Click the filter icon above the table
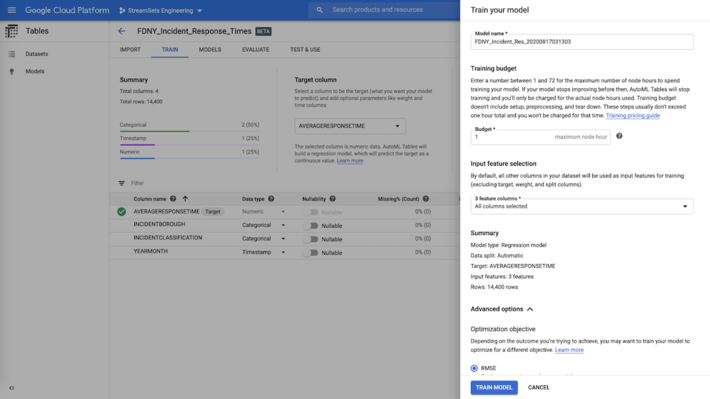The height and width of the screenshot is (399, 710). coord(121,183)
